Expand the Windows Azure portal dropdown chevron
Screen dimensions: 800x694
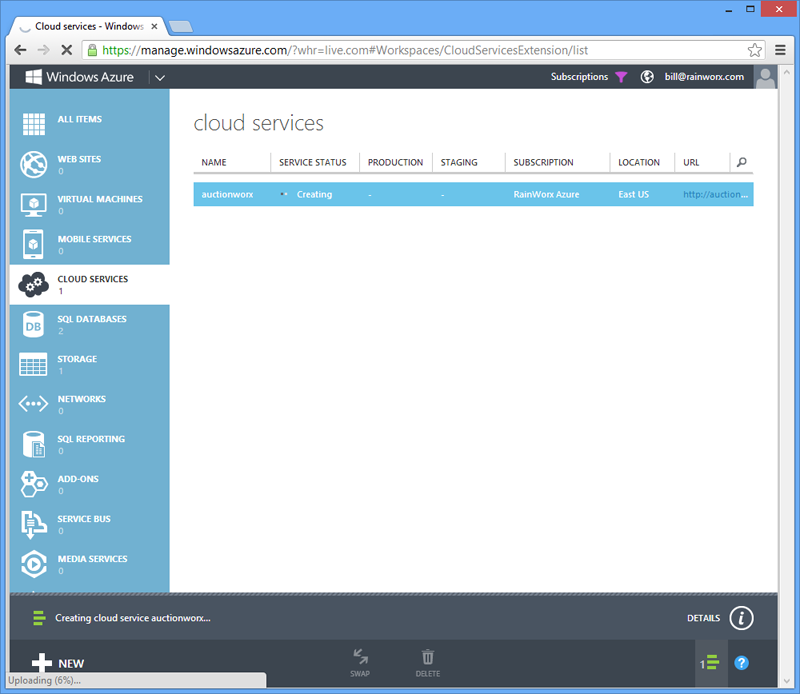(x=160, y=78)
